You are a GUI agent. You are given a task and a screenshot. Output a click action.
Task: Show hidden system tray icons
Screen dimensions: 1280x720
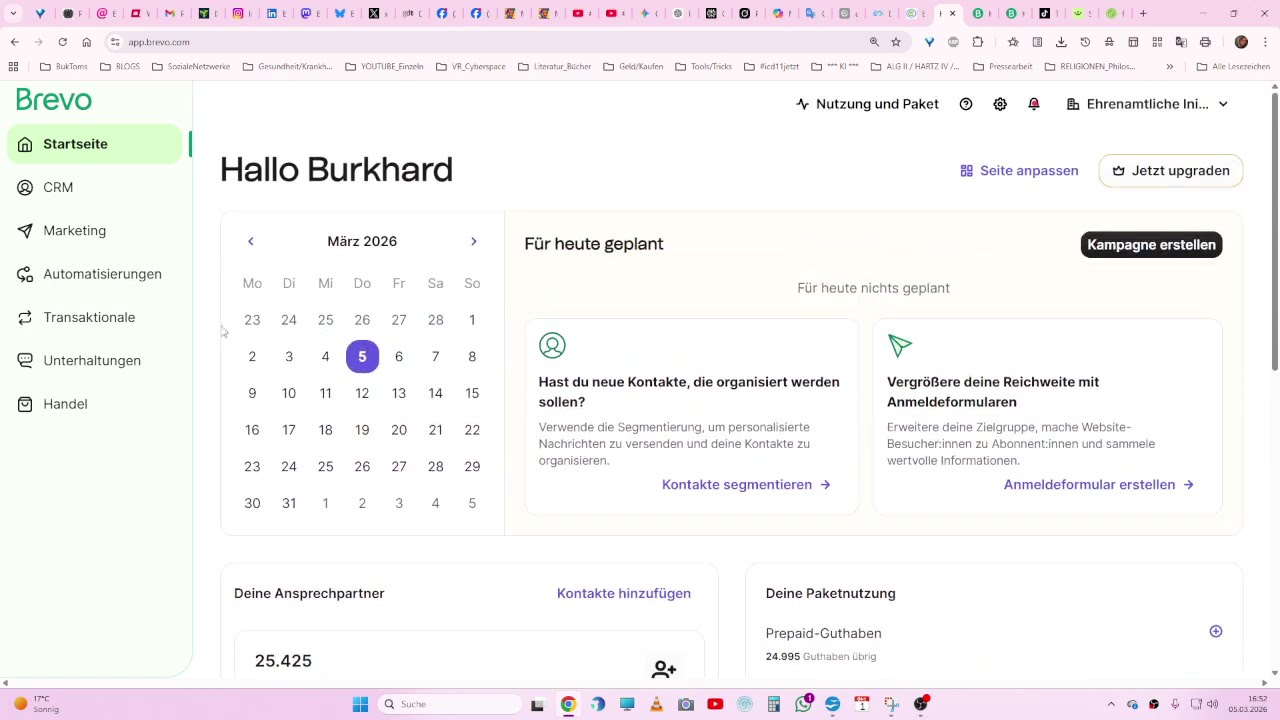[1111, 704]
